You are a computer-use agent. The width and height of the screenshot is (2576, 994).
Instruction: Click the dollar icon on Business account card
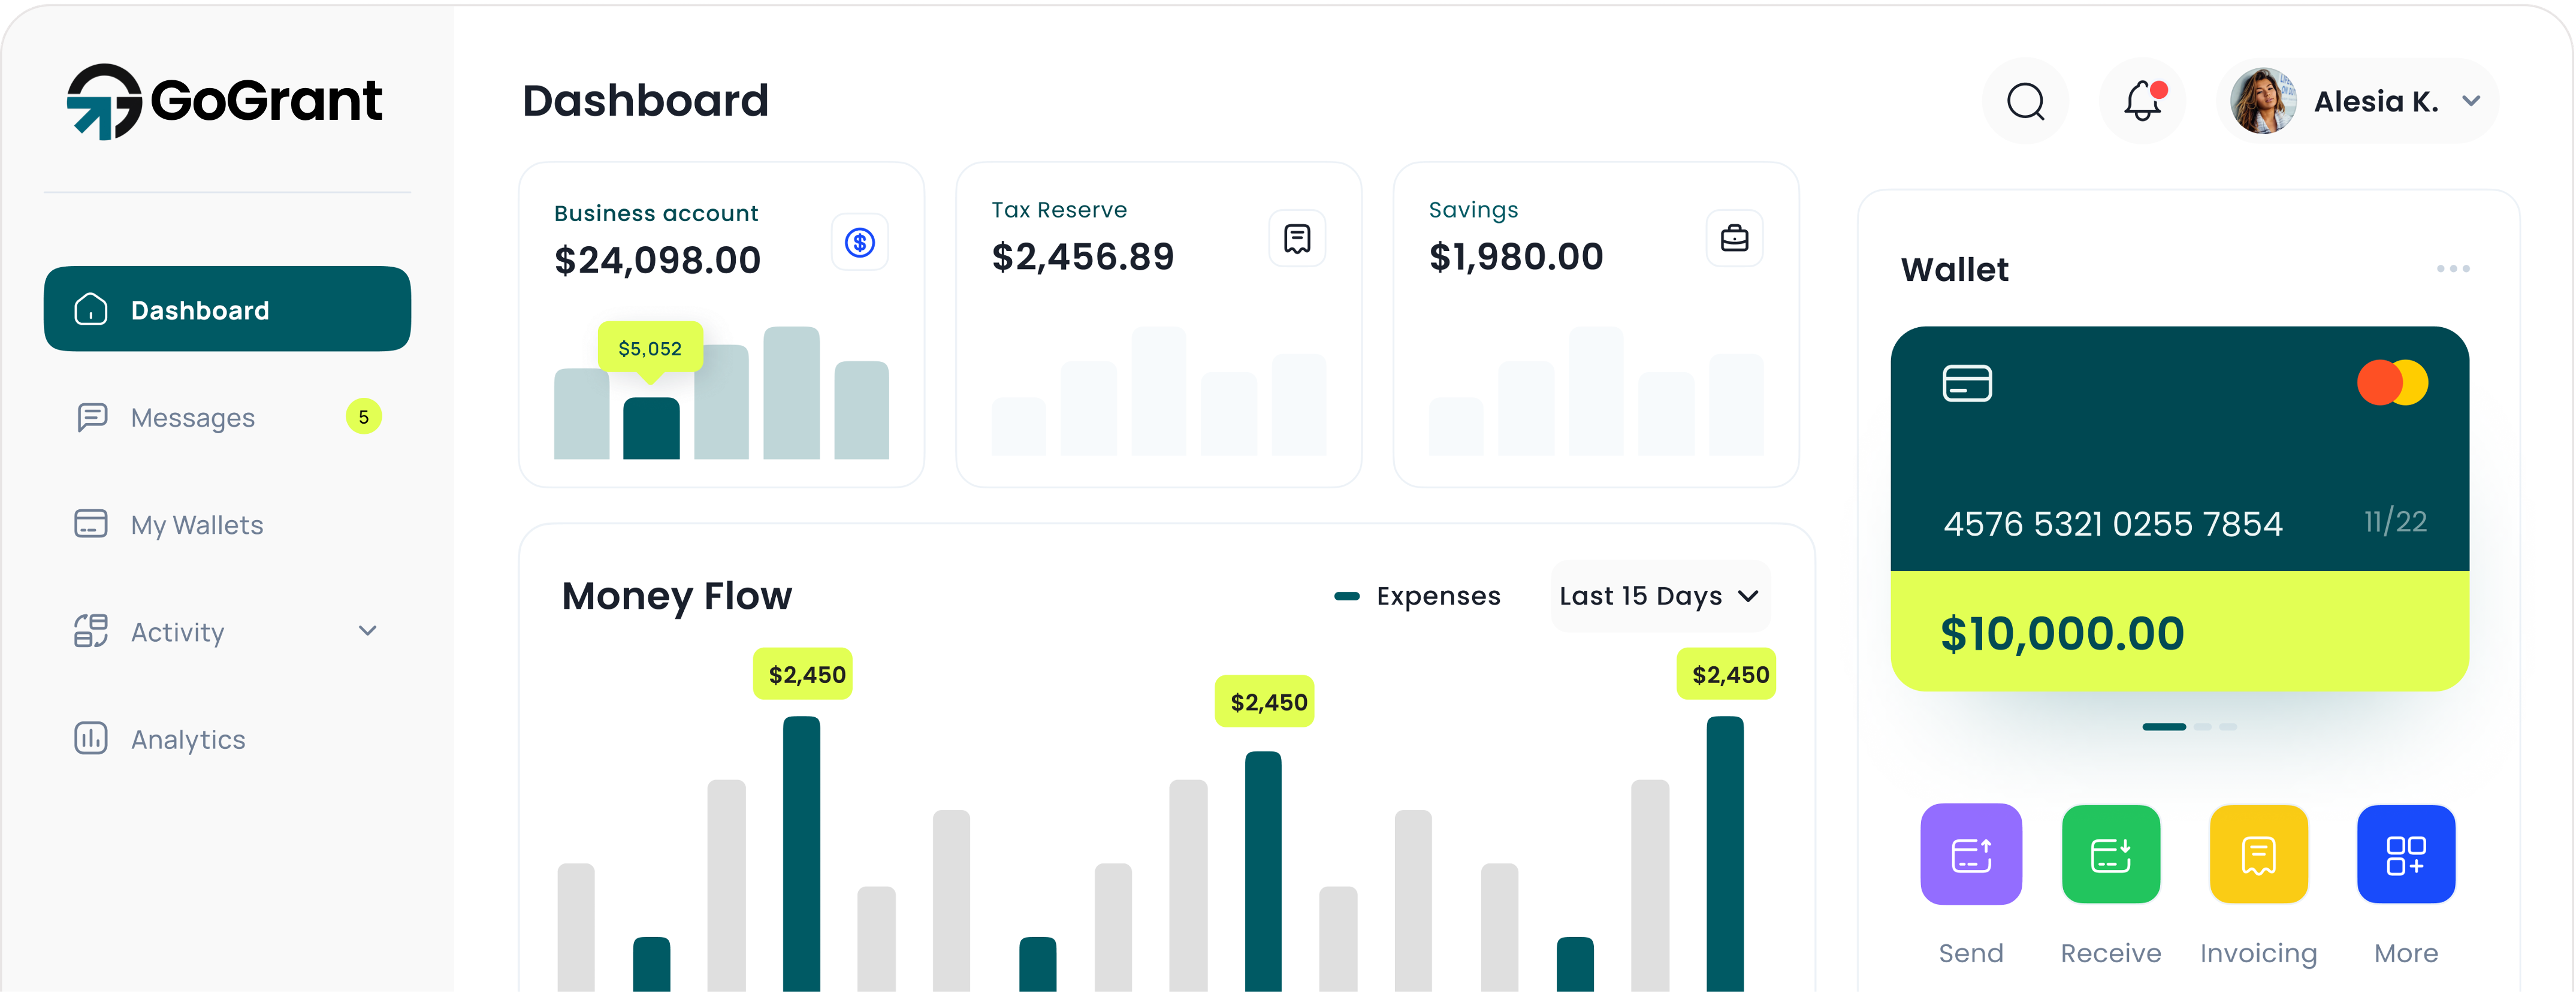[x=859, y=241]
